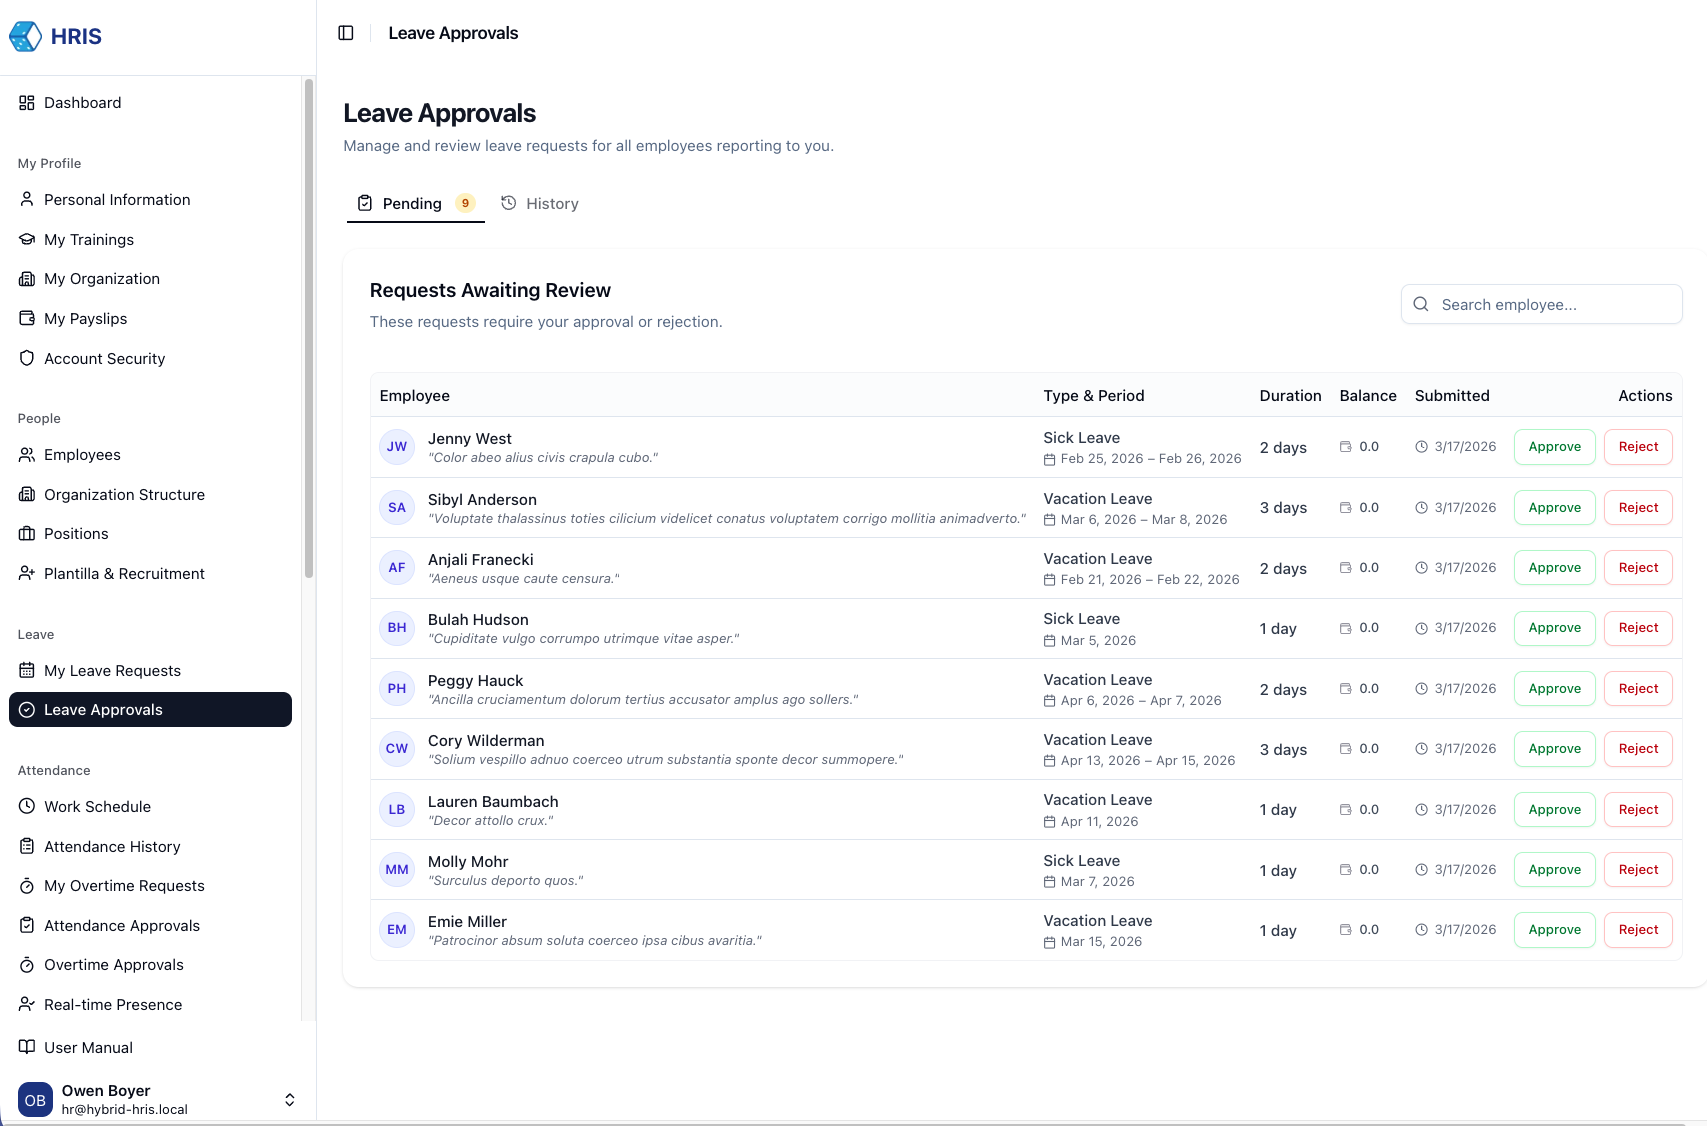This screenshot has height=1126, width=1707.
Task: Click the sidebar vertical scrollbar
Action: (x=309, y=330)
